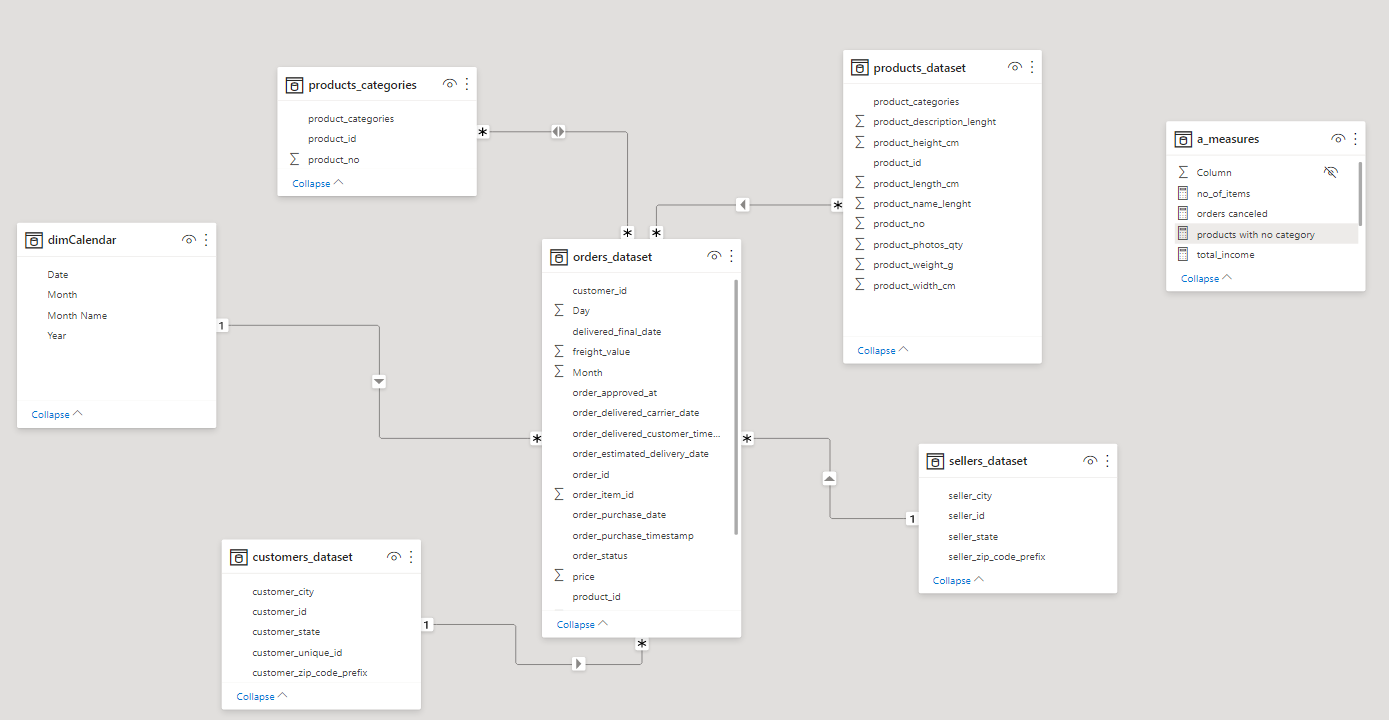Screen dimensions: 1389x720
Task: Toggle visibility eye of products_categories table
Action: 450,85
